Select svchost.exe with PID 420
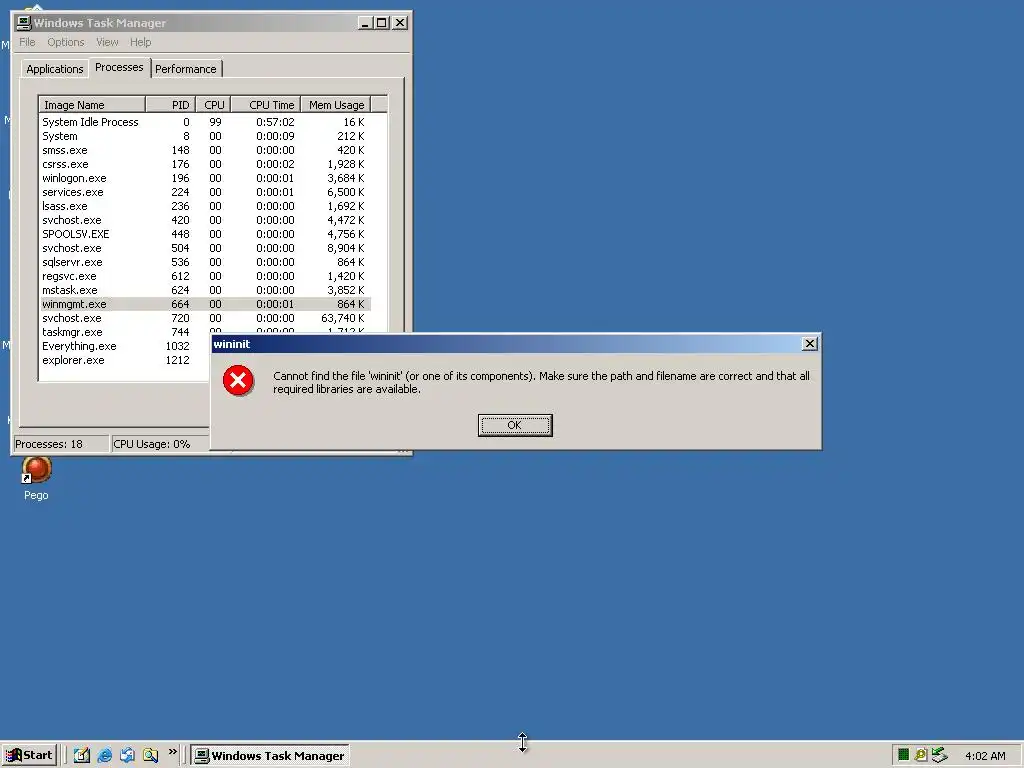The image size is (1024, 768). coord(205,220)
